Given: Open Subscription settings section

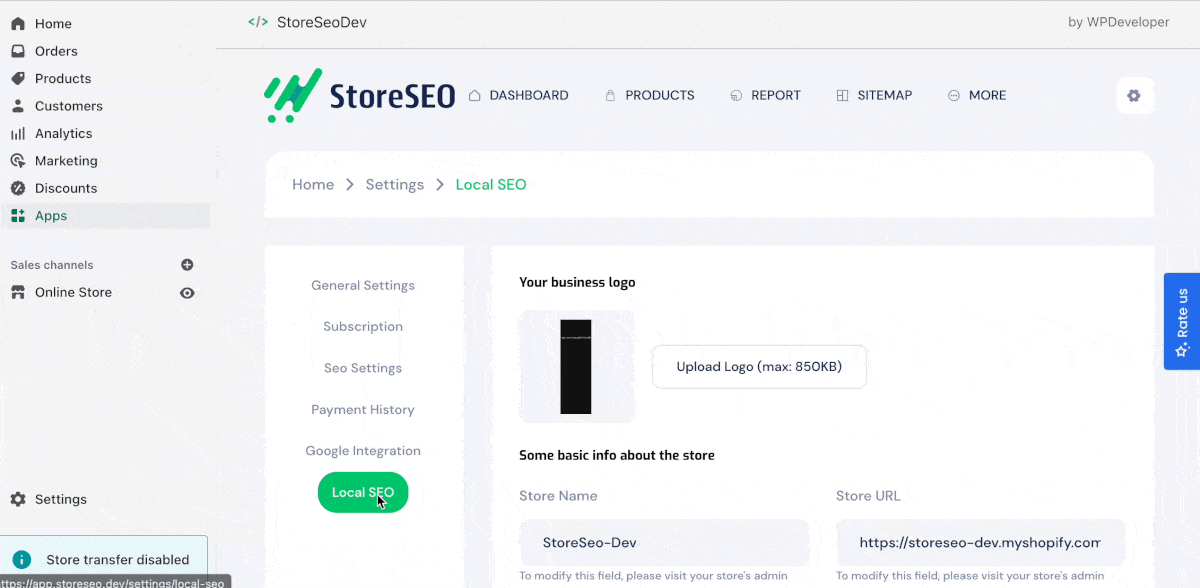Looking at the screenshot, I should (363, 326).
